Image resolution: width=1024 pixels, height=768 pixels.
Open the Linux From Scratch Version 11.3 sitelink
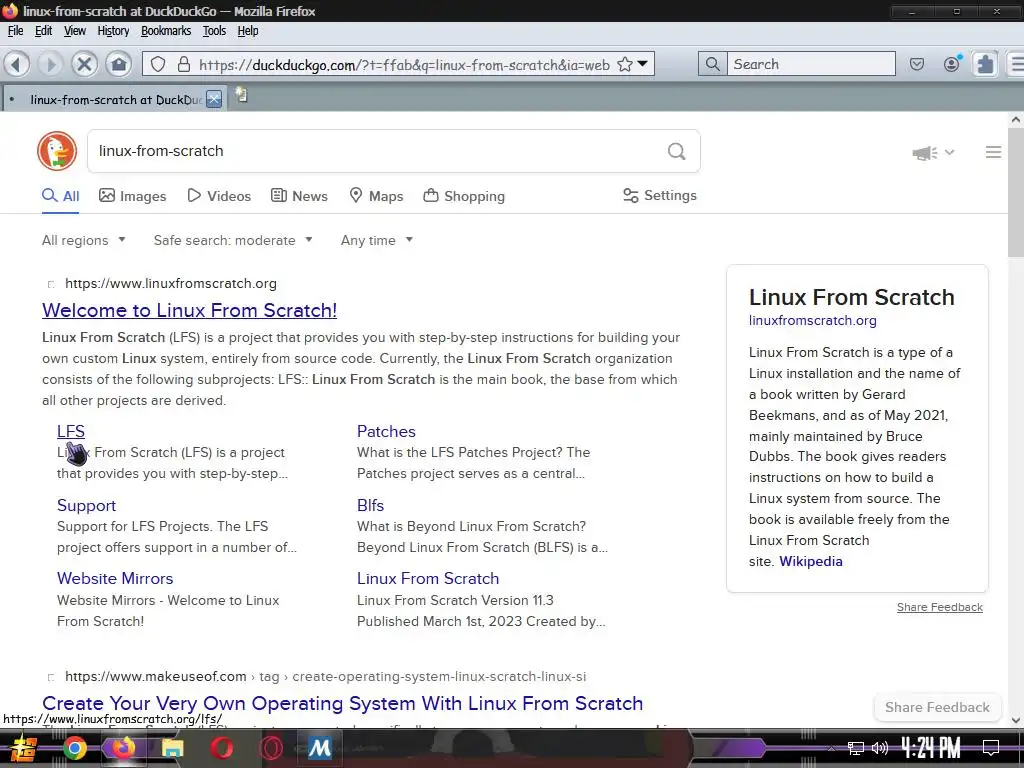[428, 579]
